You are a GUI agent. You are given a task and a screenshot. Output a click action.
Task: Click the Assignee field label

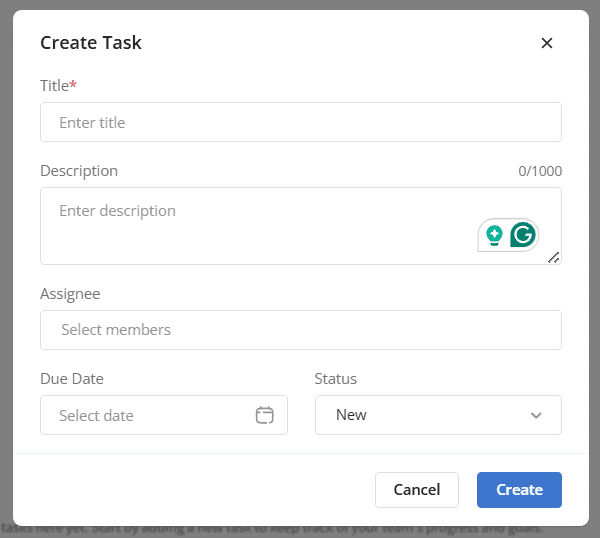tap(70, 294)
